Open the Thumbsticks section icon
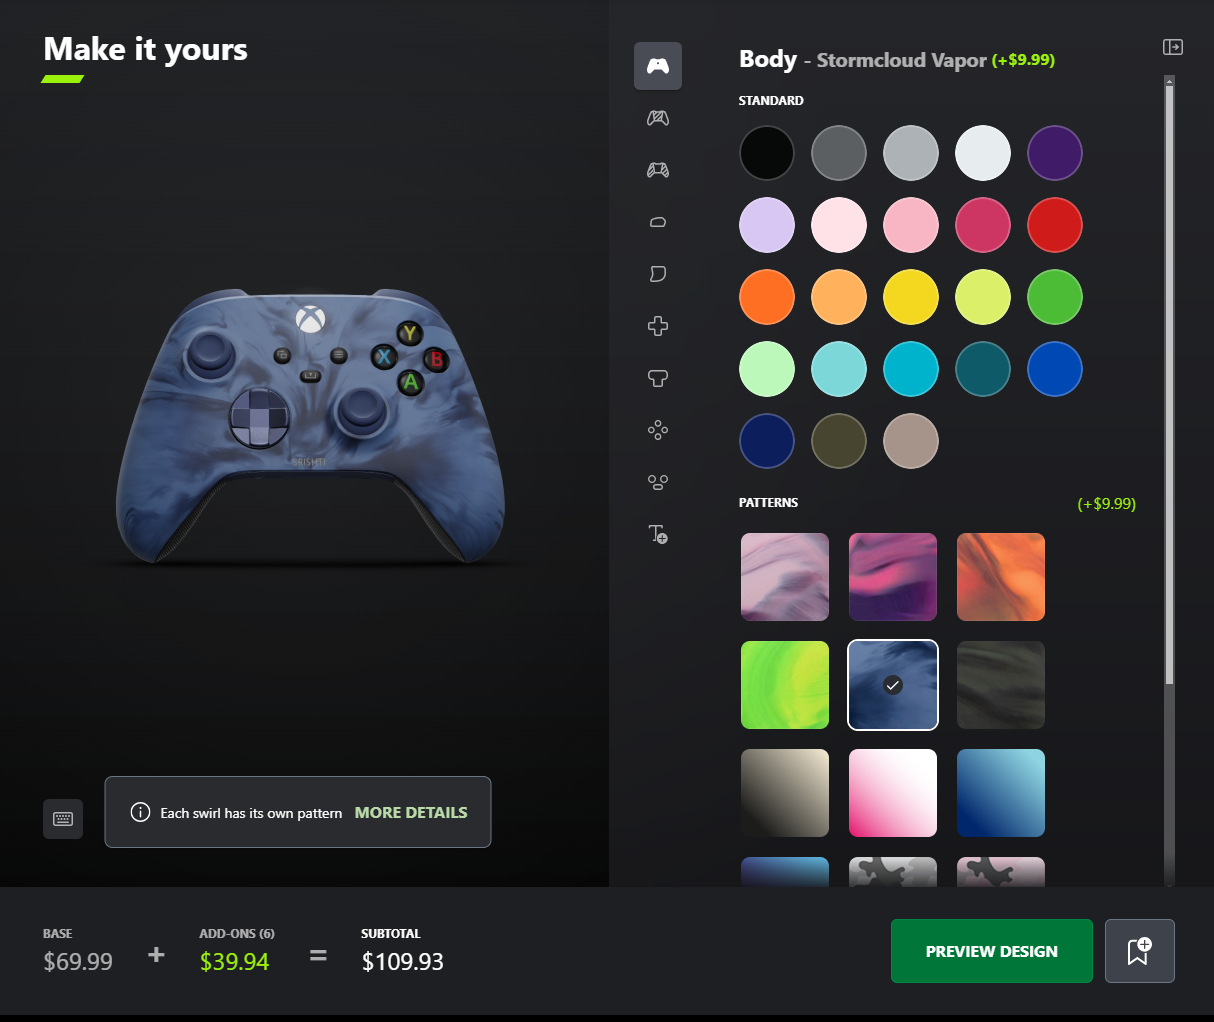1214x1022 pixels. (658, 378)
